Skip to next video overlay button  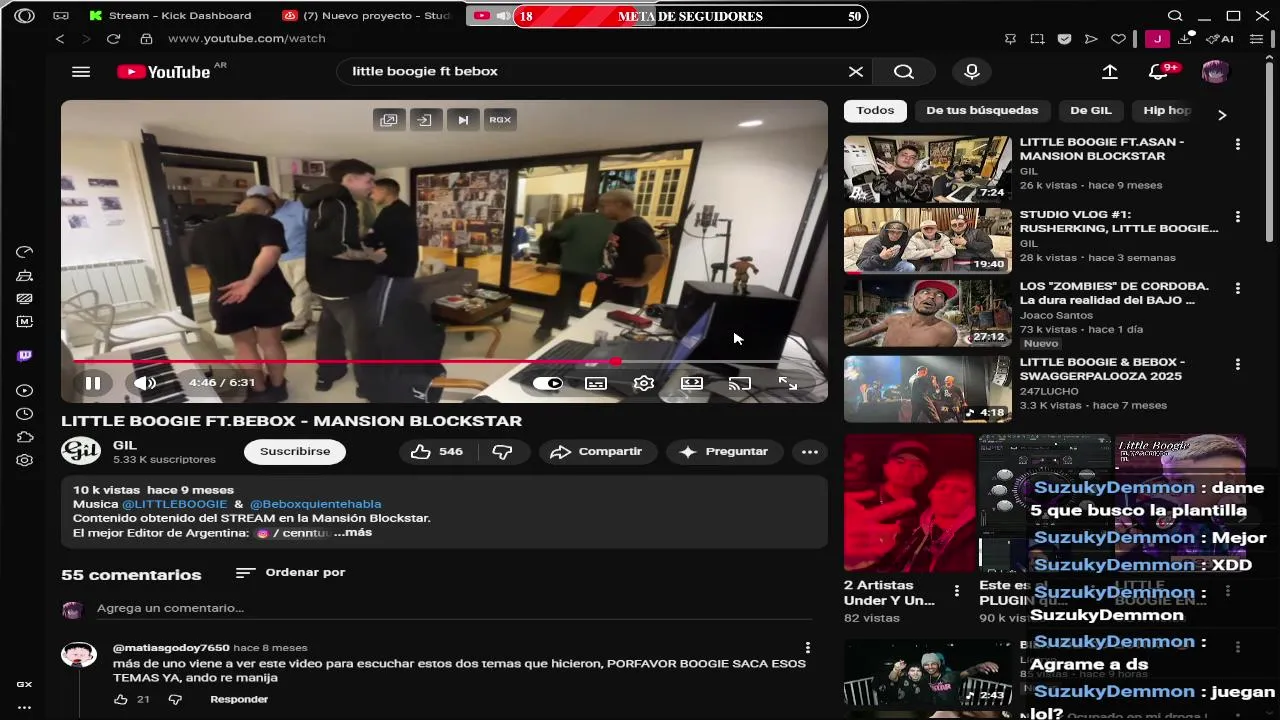tap(463, 120)
